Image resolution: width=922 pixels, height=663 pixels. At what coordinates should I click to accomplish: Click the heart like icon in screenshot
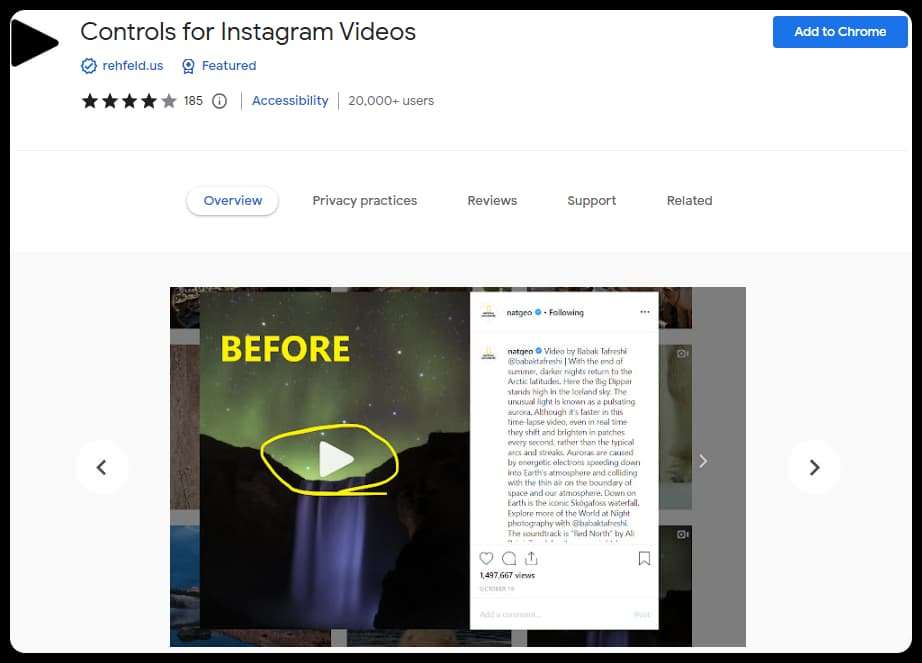(486, 558)
